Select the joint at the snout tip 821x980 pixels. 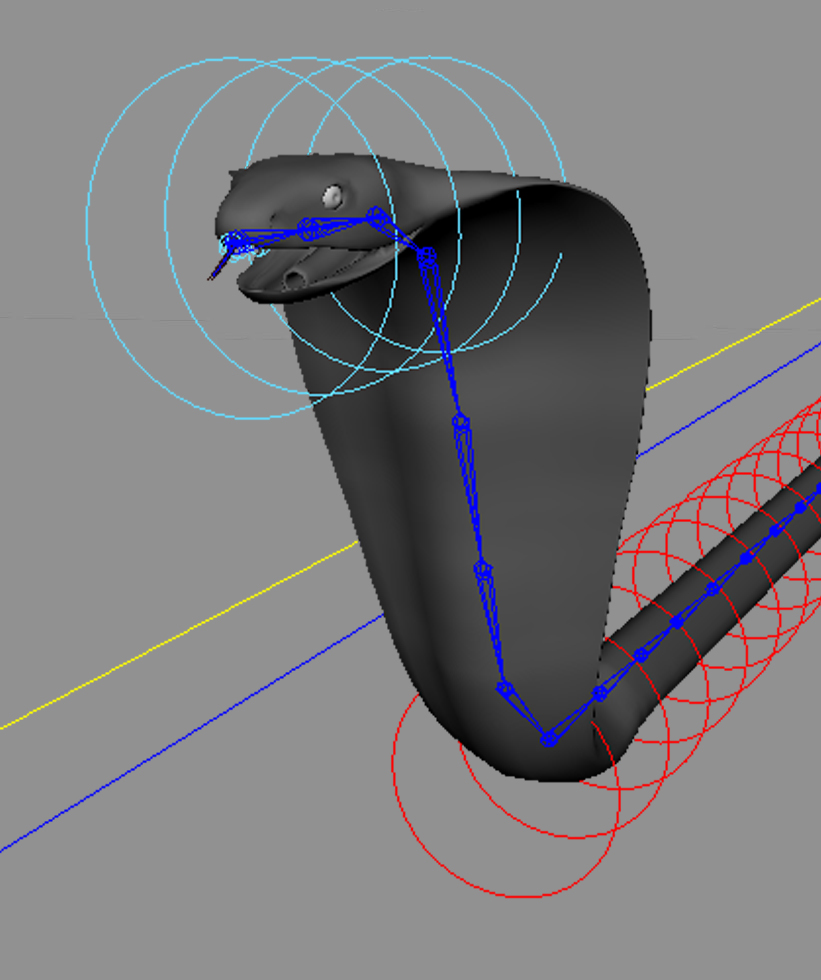point(232,241)
